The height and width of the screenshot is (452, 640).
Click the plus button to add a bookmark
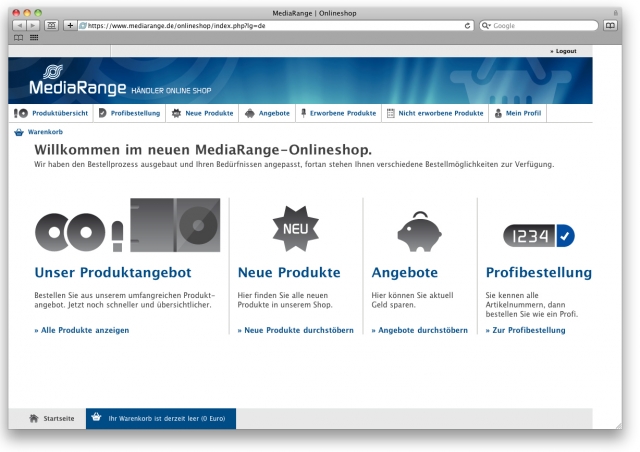[x=70, y=25]
